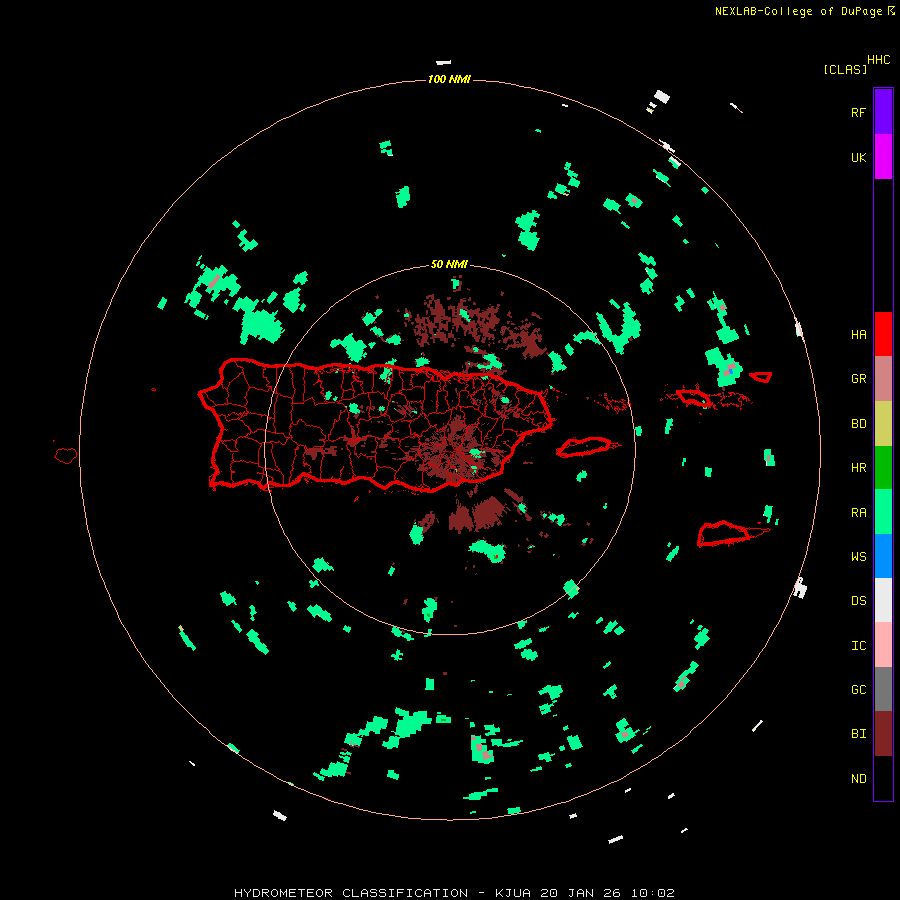Click the BD legend label

click(858, 424)
